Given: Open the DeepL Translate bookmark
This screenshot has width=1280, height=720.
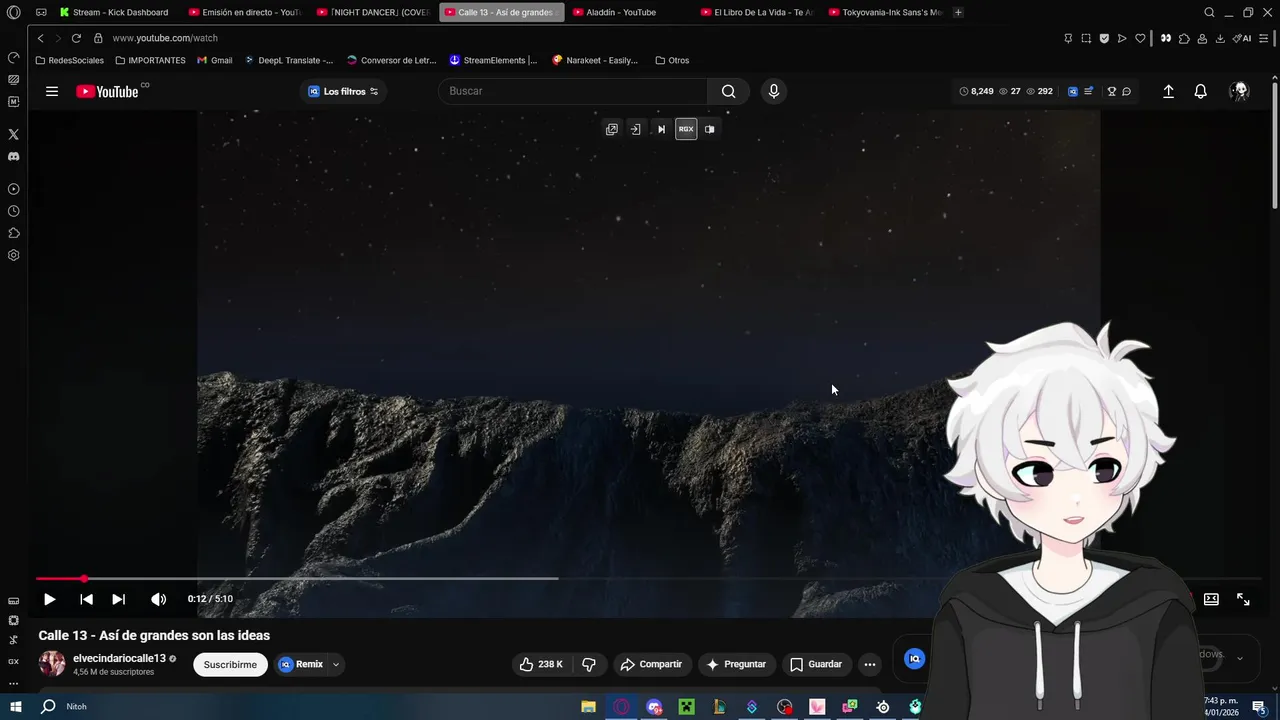Looking at the screenshot, I should (288, 60).
